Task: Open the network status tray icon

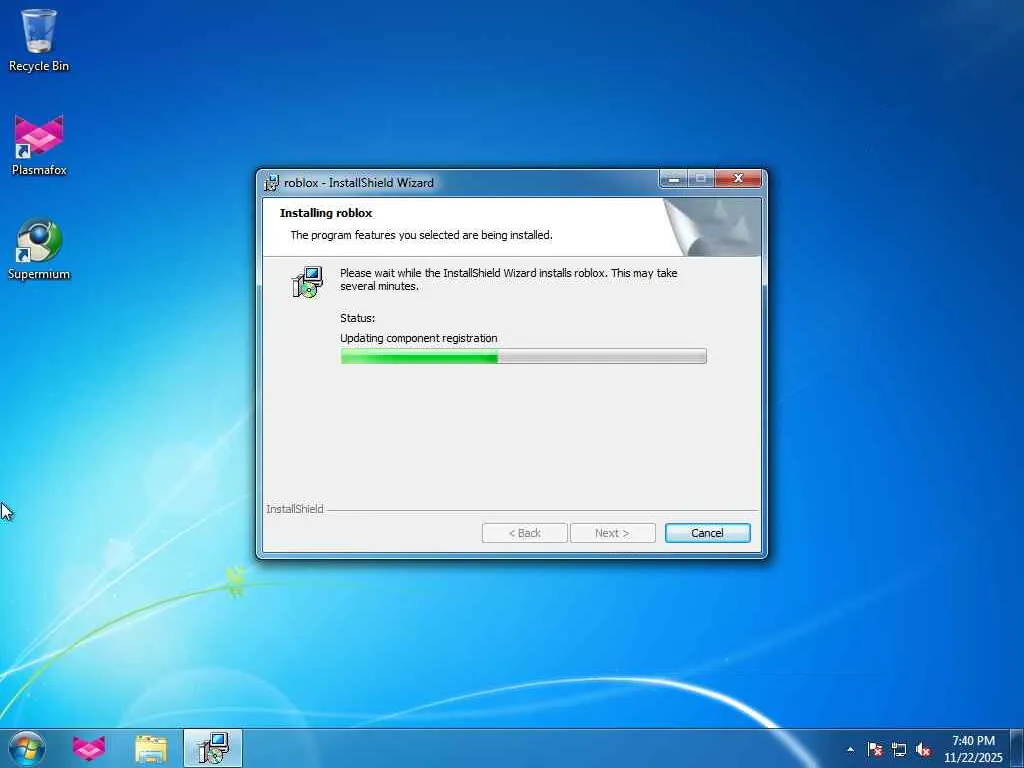Action: point(899,749)
